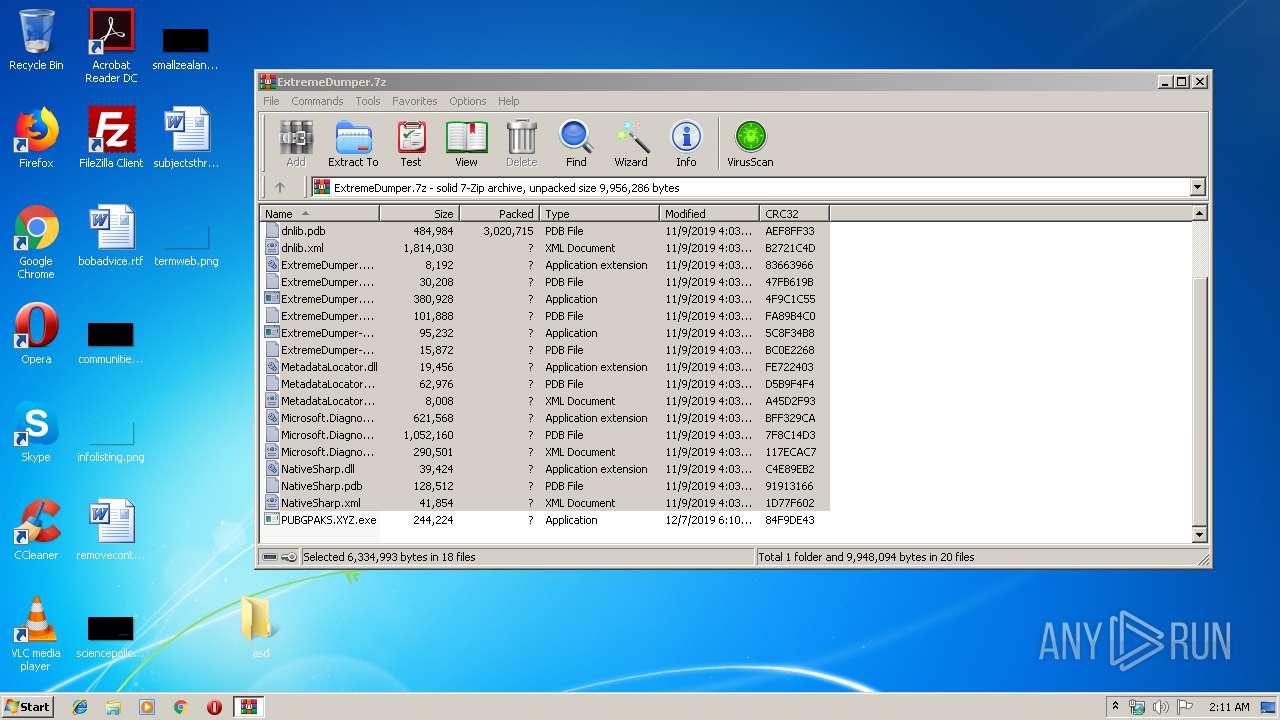This screenshot has height=720, width=1280.
Task: Open Firefox desktop shortcut
Action: click(x=36, y=138)
